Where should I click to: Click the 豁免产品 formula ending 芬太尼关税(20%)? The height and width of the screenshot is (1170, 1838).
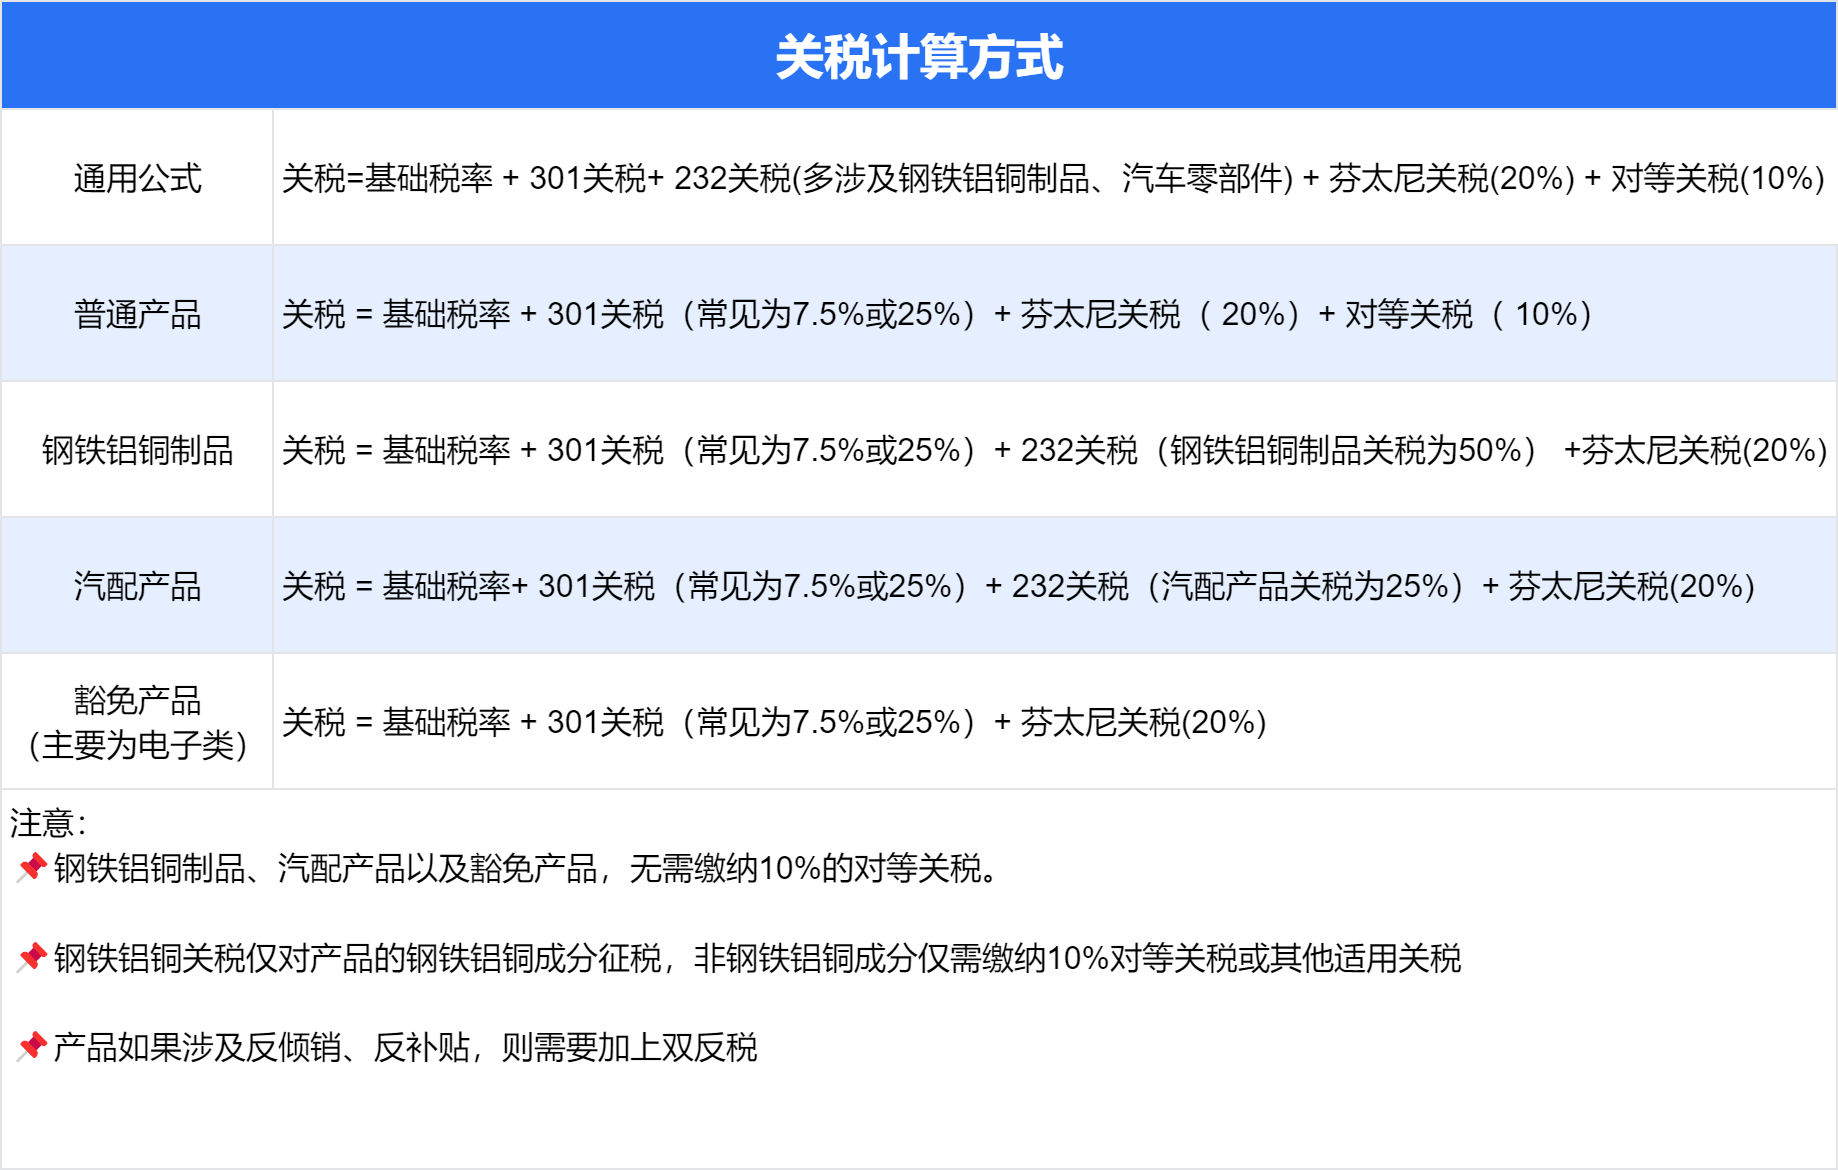[x=774, y=722]
